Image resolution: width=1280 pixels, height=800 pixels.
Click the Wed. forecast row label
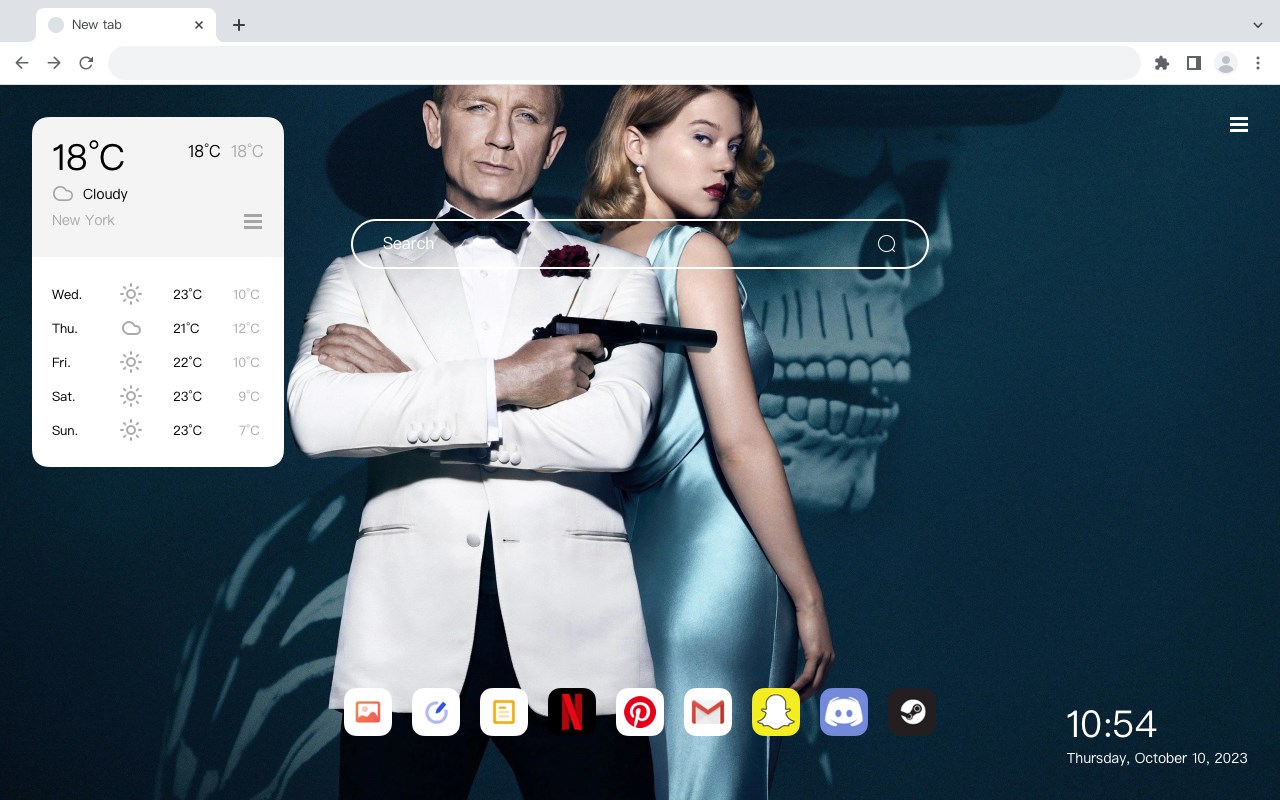[x=67, y=294]
